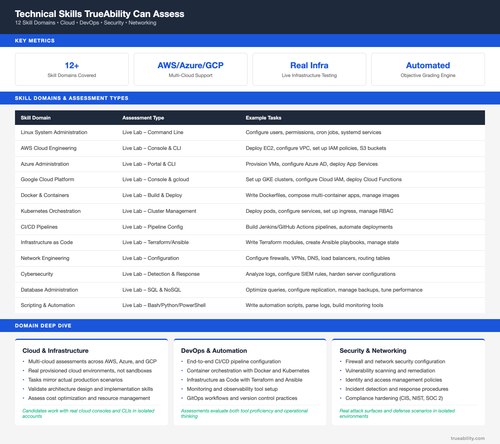Viewport: 500px width, 444px height.
Task: Click 'Write automation scripts, parse logs' text
Action: coord(314,305)
